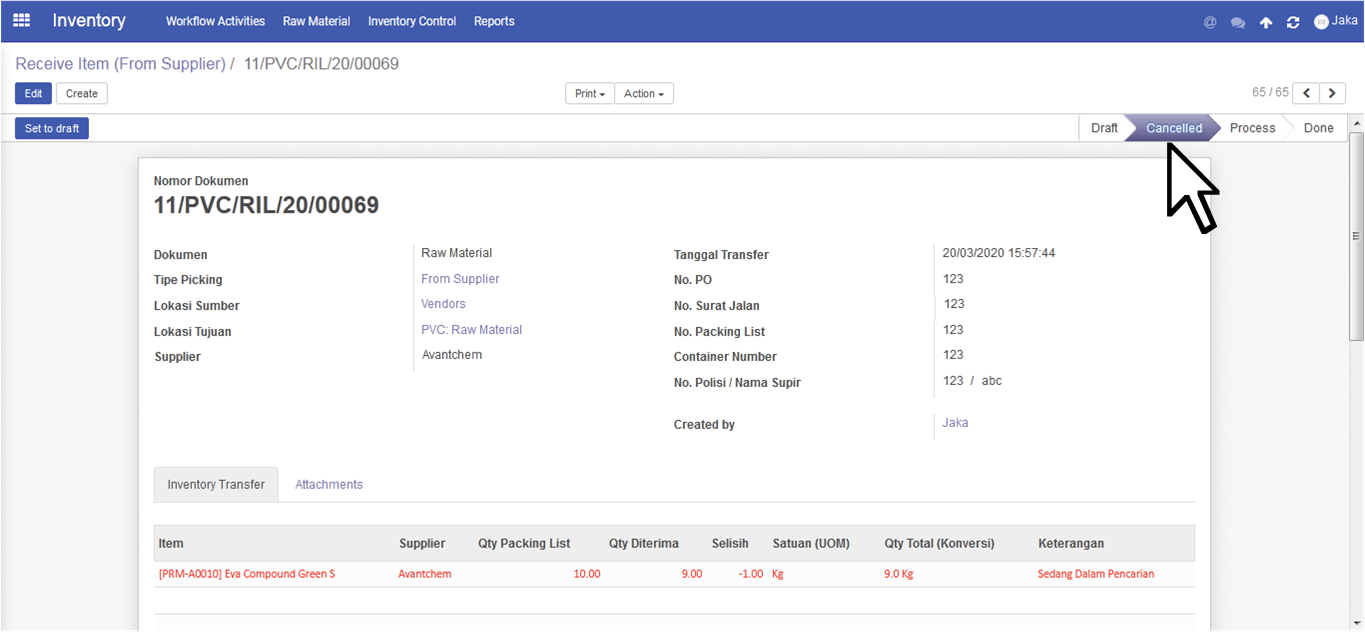Screen dimensions: 1365x632
Task: Expand the Print dropdown
Action: pos(590,93)
